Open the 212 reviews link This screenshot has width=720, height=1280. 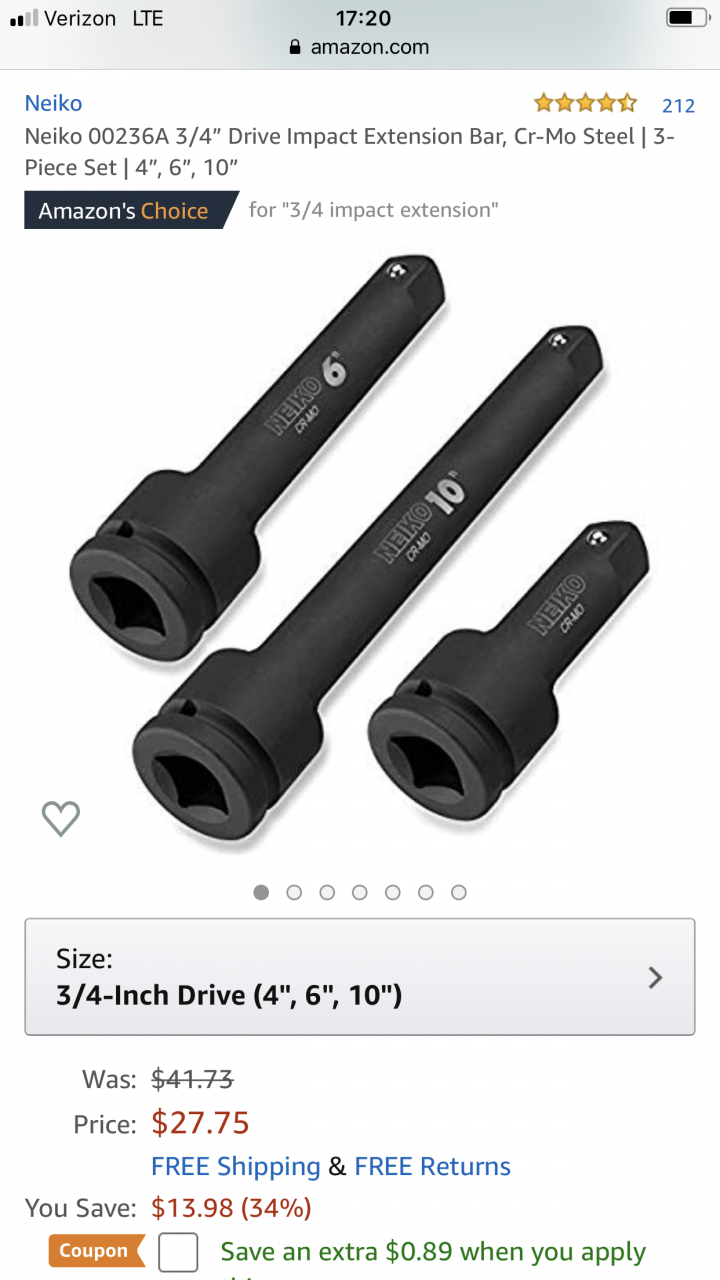678,105
